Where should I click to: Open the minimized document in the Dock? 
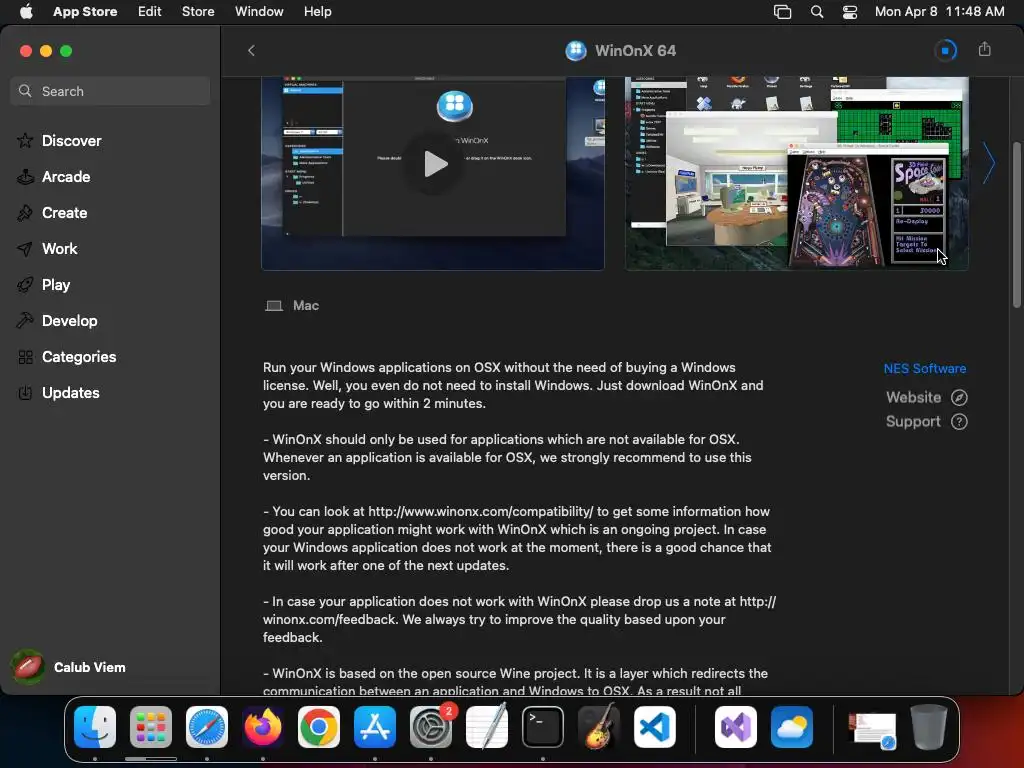pos(872,729)
